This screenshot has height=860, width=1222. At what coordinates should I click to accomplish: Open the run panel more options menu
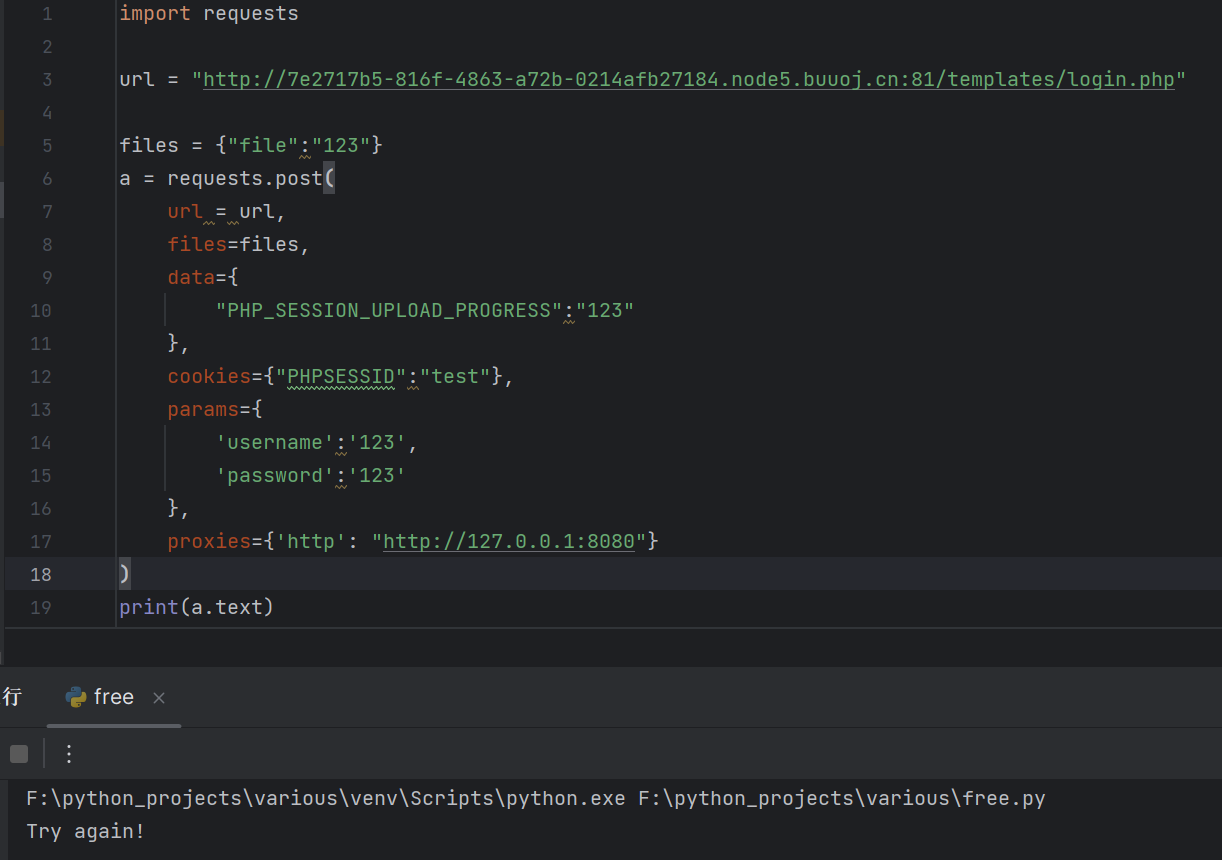coord(68,754)
